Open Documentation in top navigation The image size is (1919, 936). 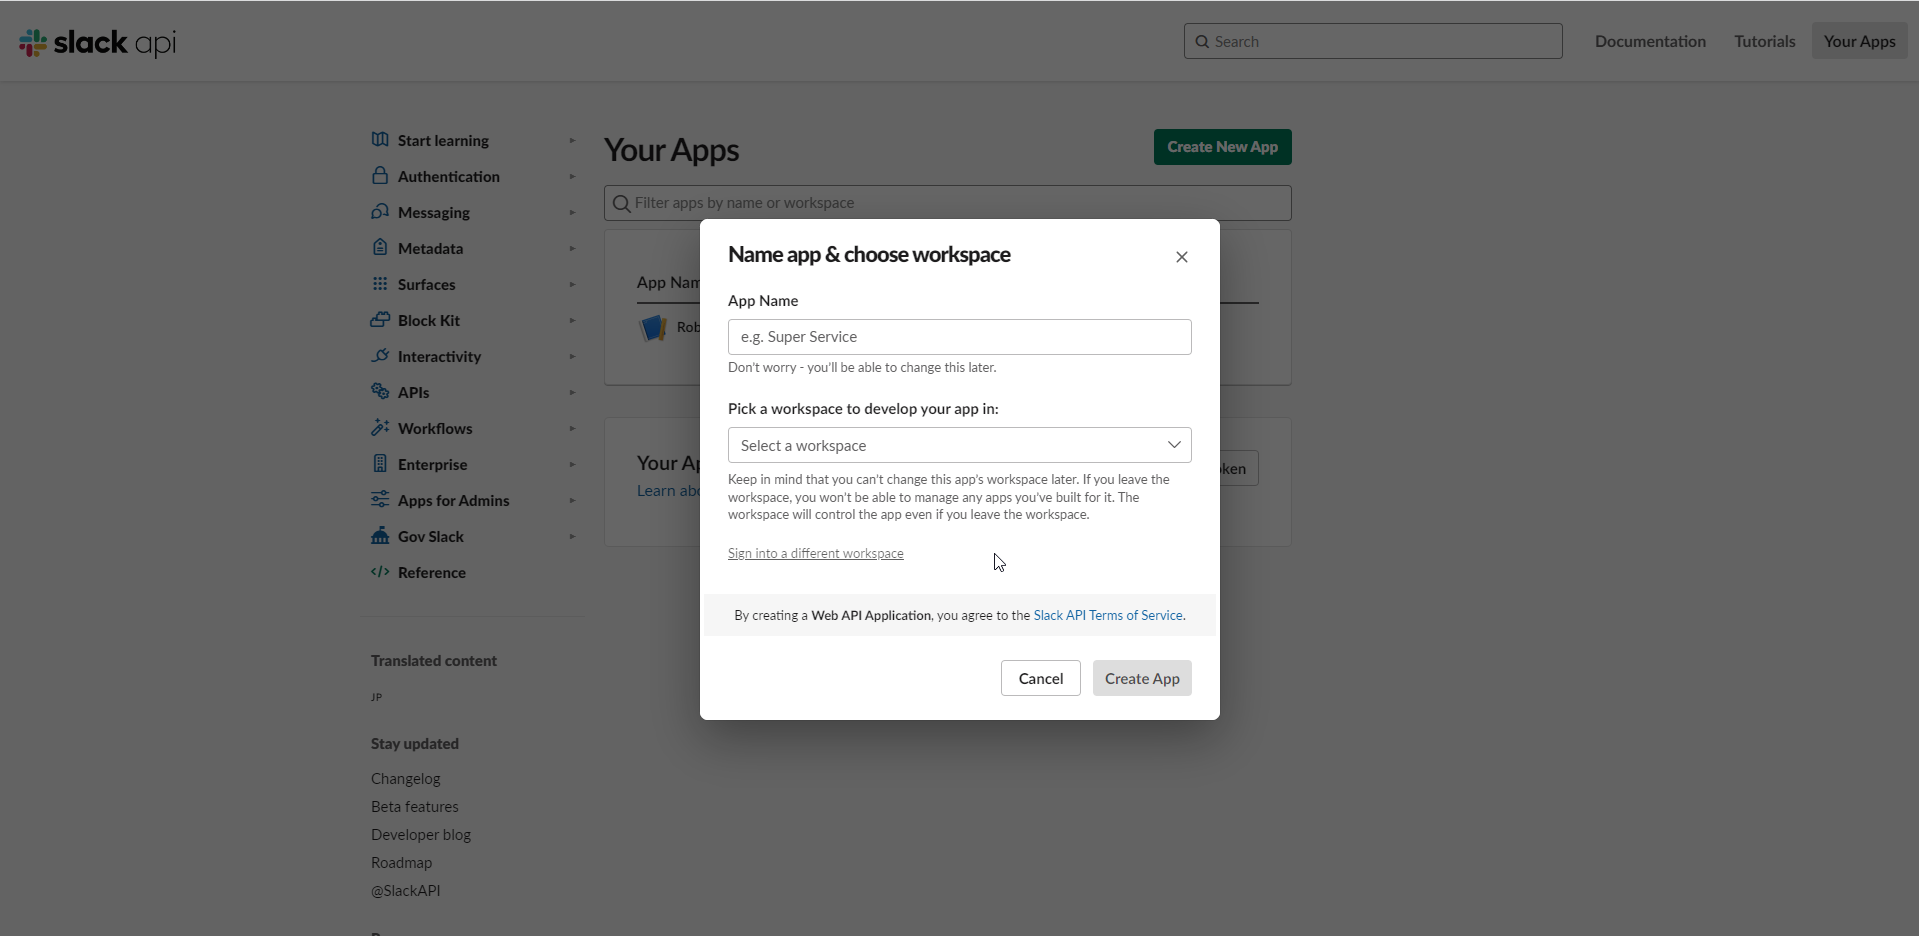tap(1650, 41)
